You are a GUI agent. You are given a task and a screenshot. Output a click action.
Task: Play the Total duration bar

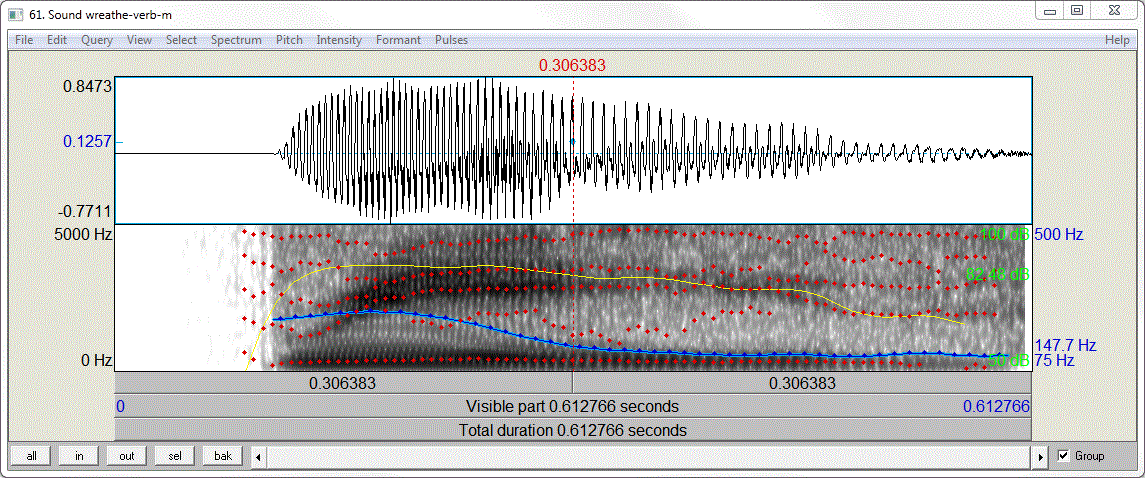pyautogui.click(x=573, y=430)
